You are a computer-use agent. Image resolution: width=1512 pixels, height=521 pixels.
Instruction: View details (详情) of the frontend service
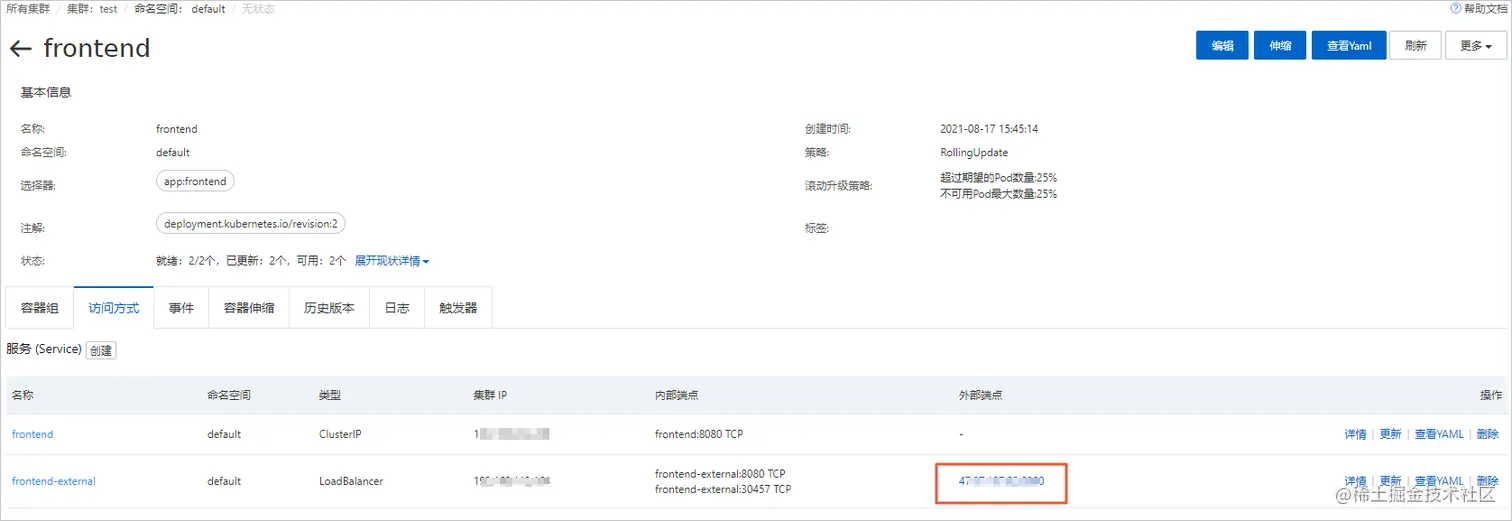[1355, 434]
